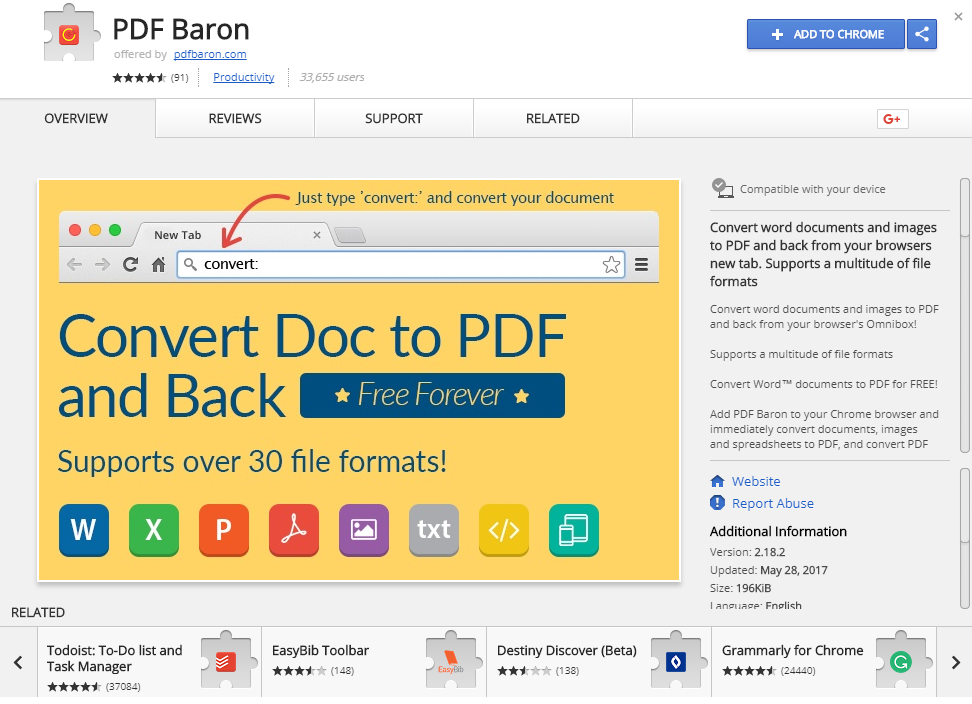Screen dimensions: 972x704
Task: Open the Destiny Discover extension icon
Action: pos(675,660)
